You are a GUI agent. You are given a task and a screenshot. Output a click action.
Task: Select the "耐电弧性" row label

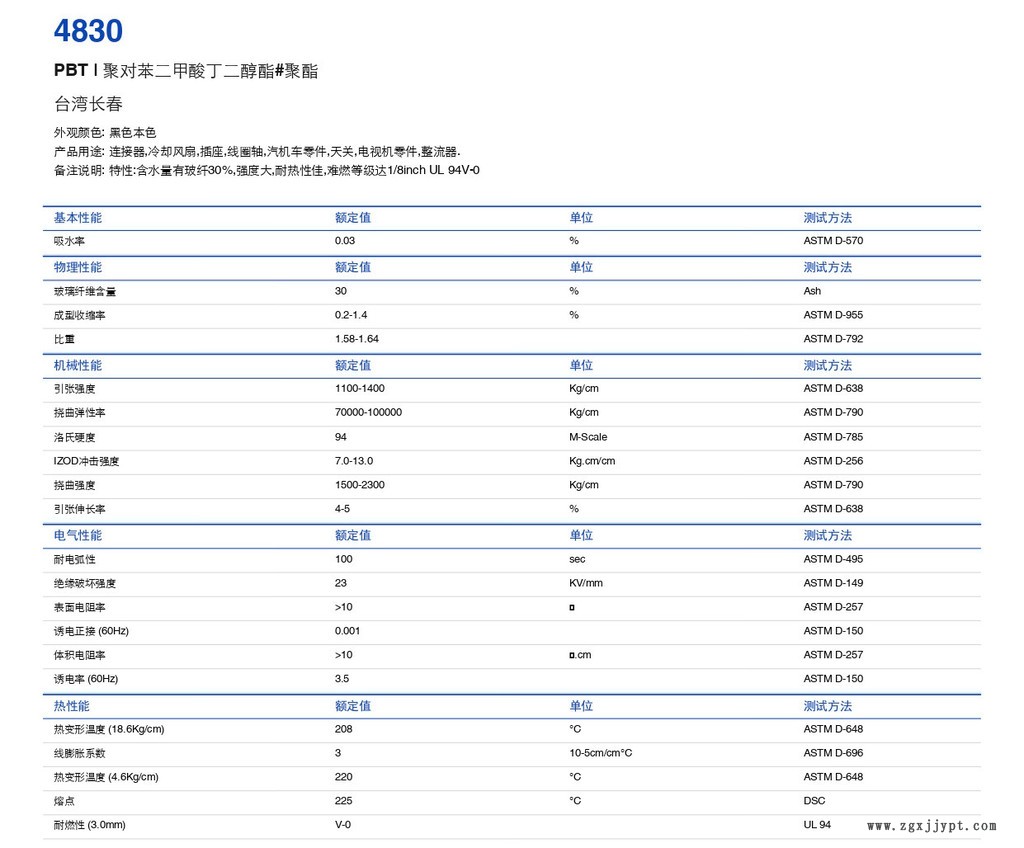pos(74,559)
